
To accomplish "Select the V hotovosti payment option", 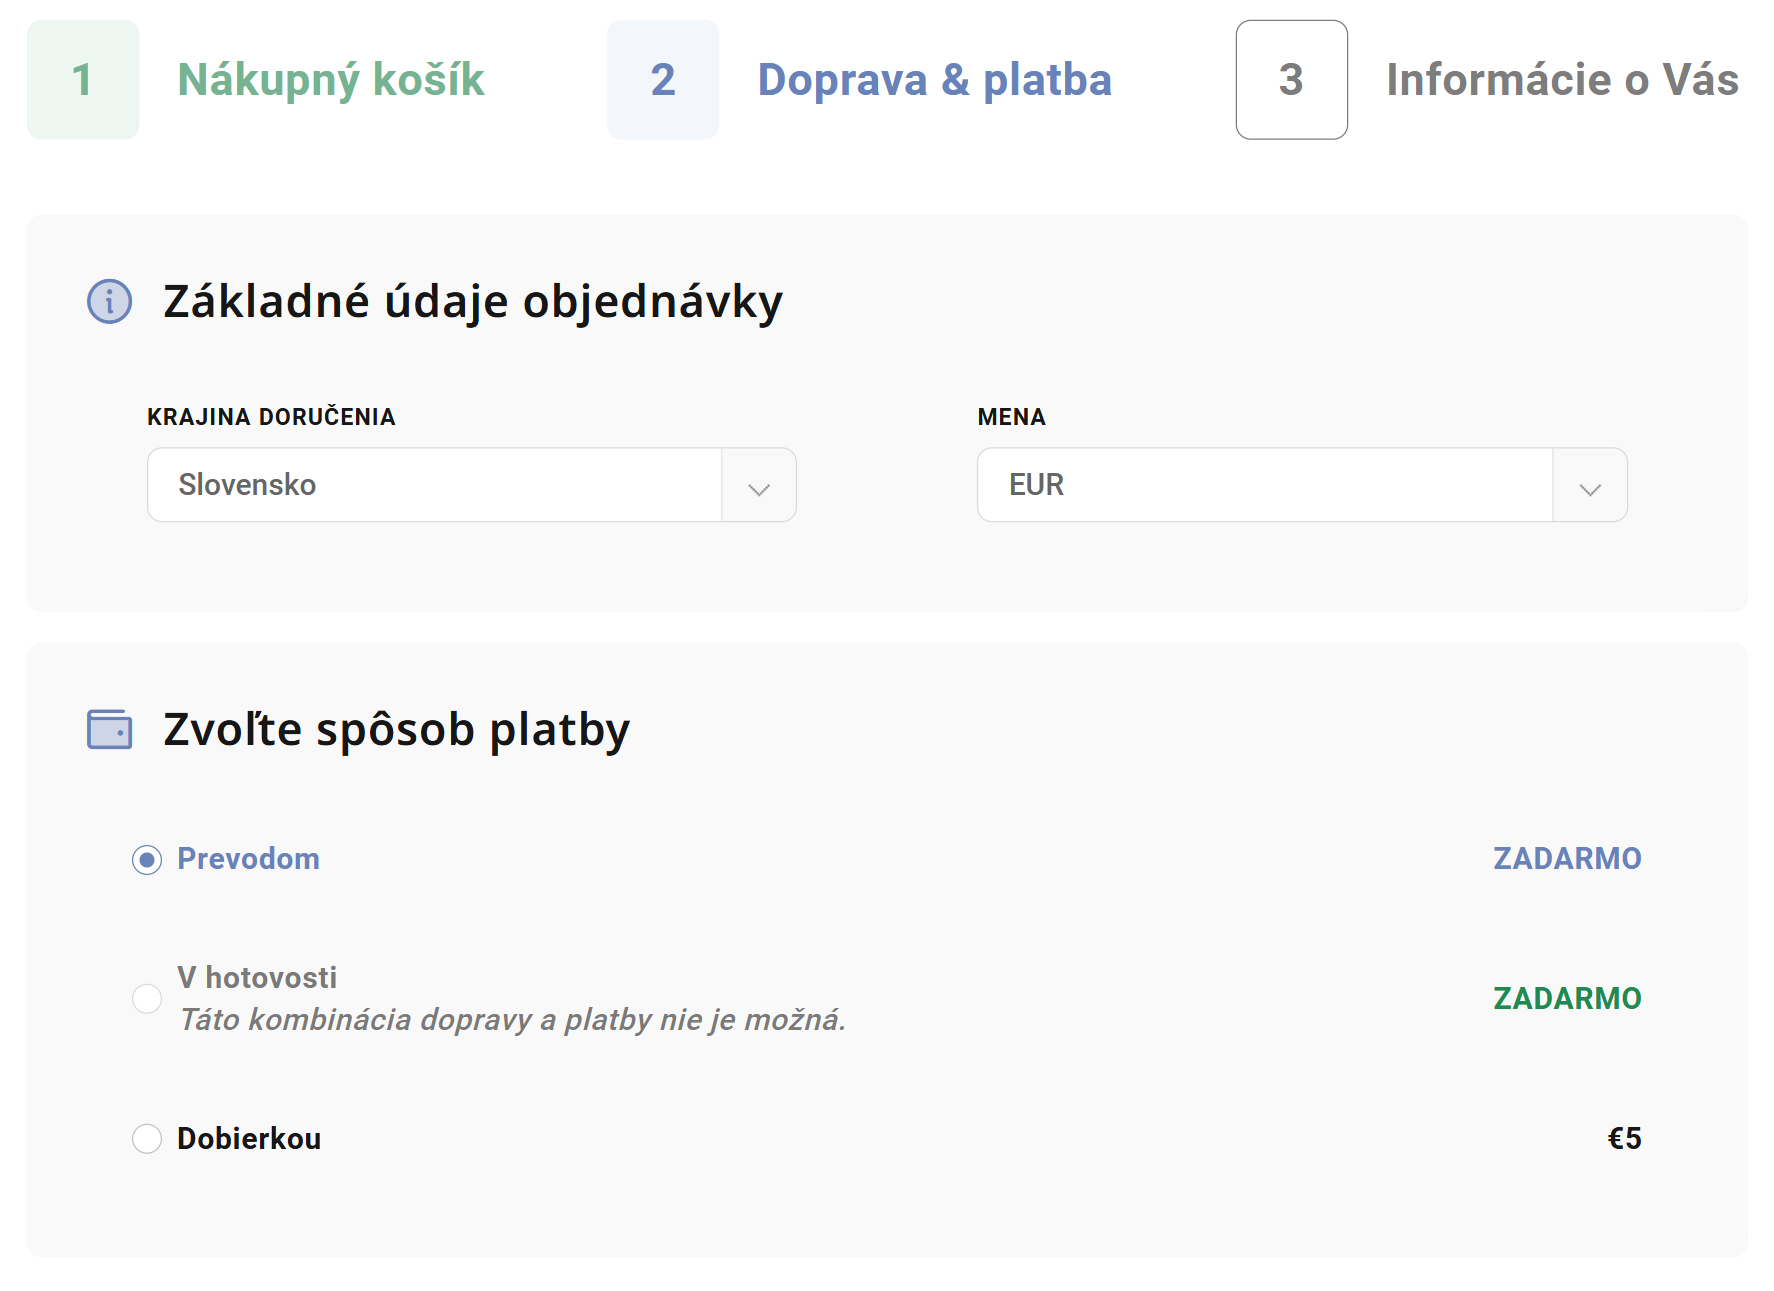I will click(147, 998).
